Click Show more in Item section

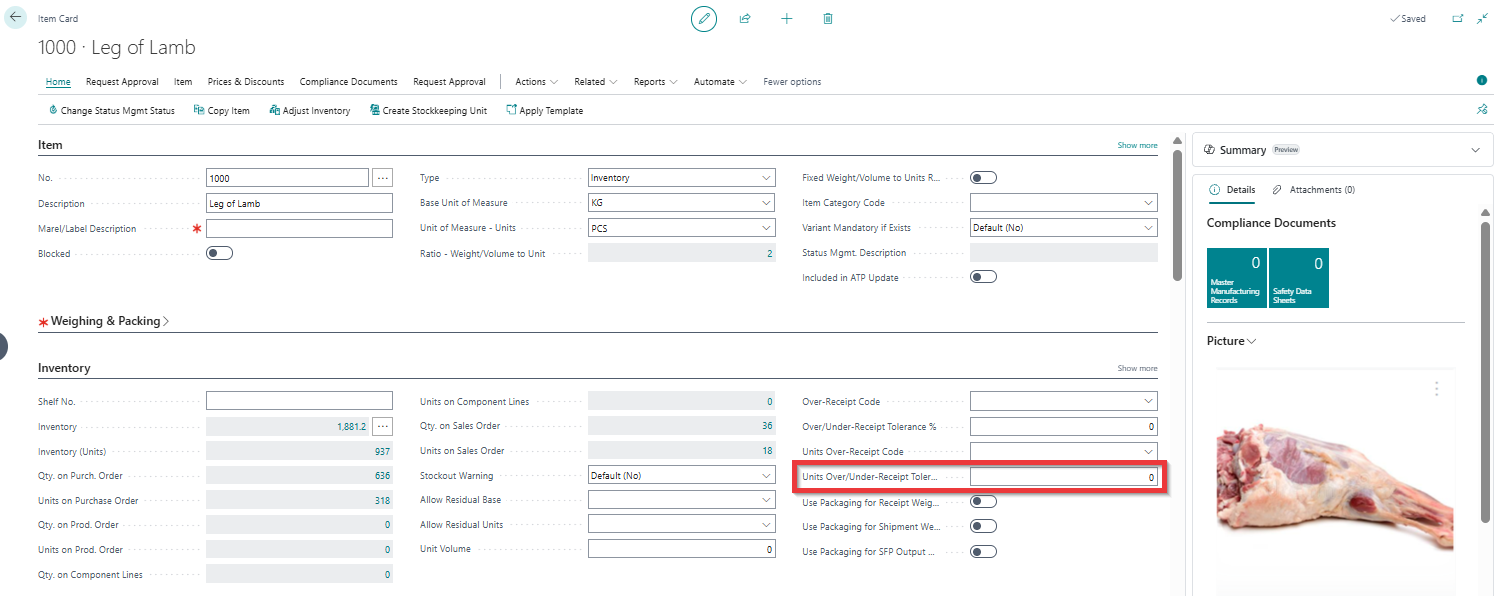click(x=1137, y=145)
